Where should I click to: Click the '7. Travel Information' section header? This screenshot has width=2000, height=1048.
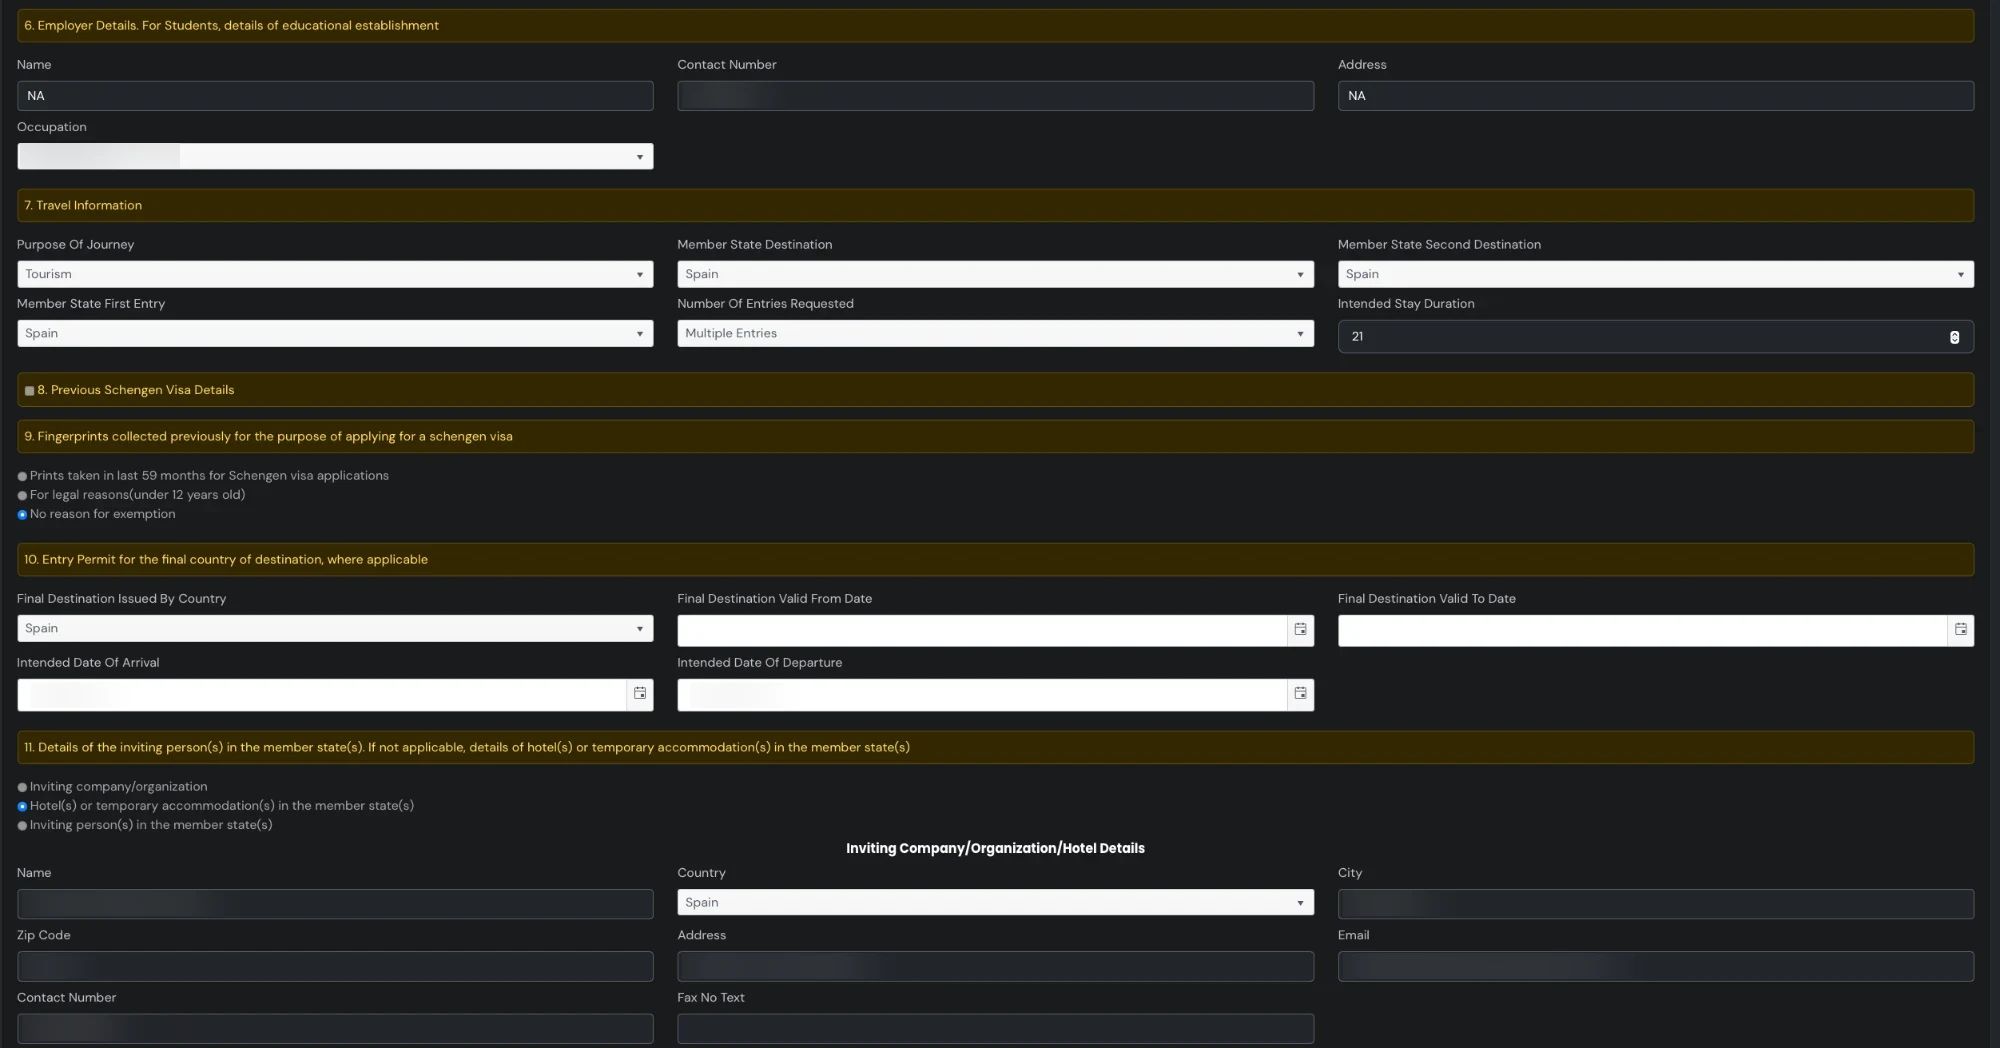(x=995, y=206)
